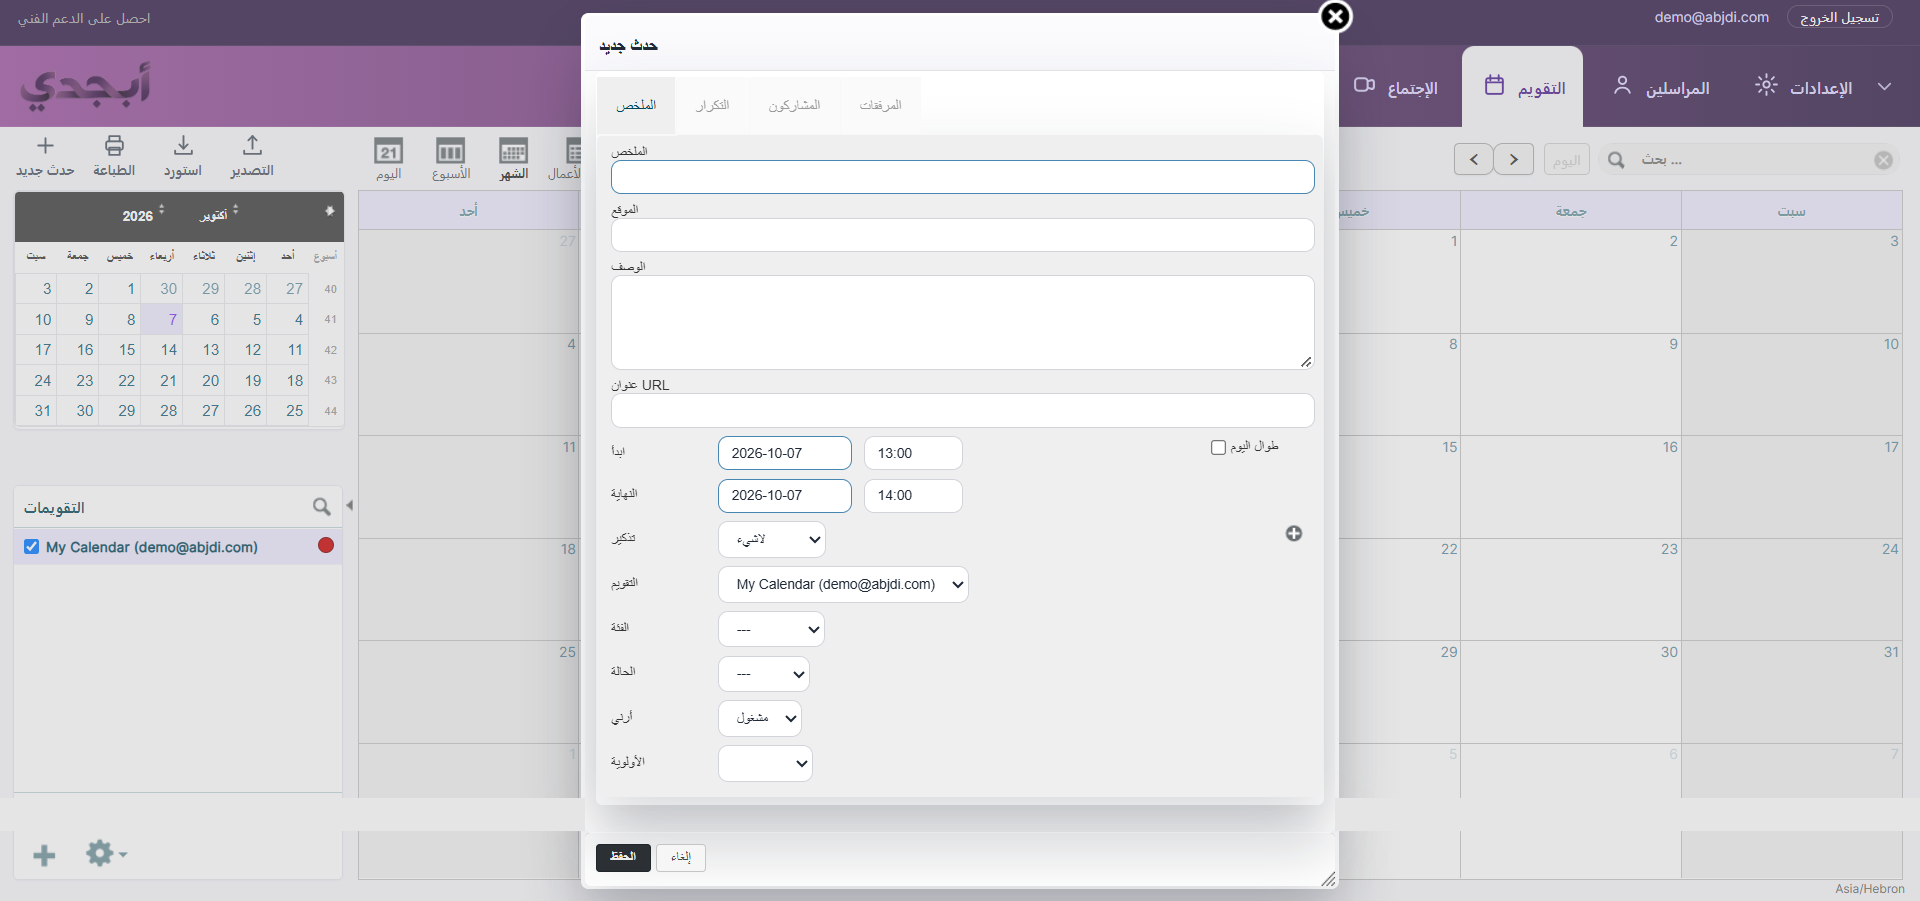Open the status (الحالة) dropdown

pyautogui.click(x=764, y=674)
